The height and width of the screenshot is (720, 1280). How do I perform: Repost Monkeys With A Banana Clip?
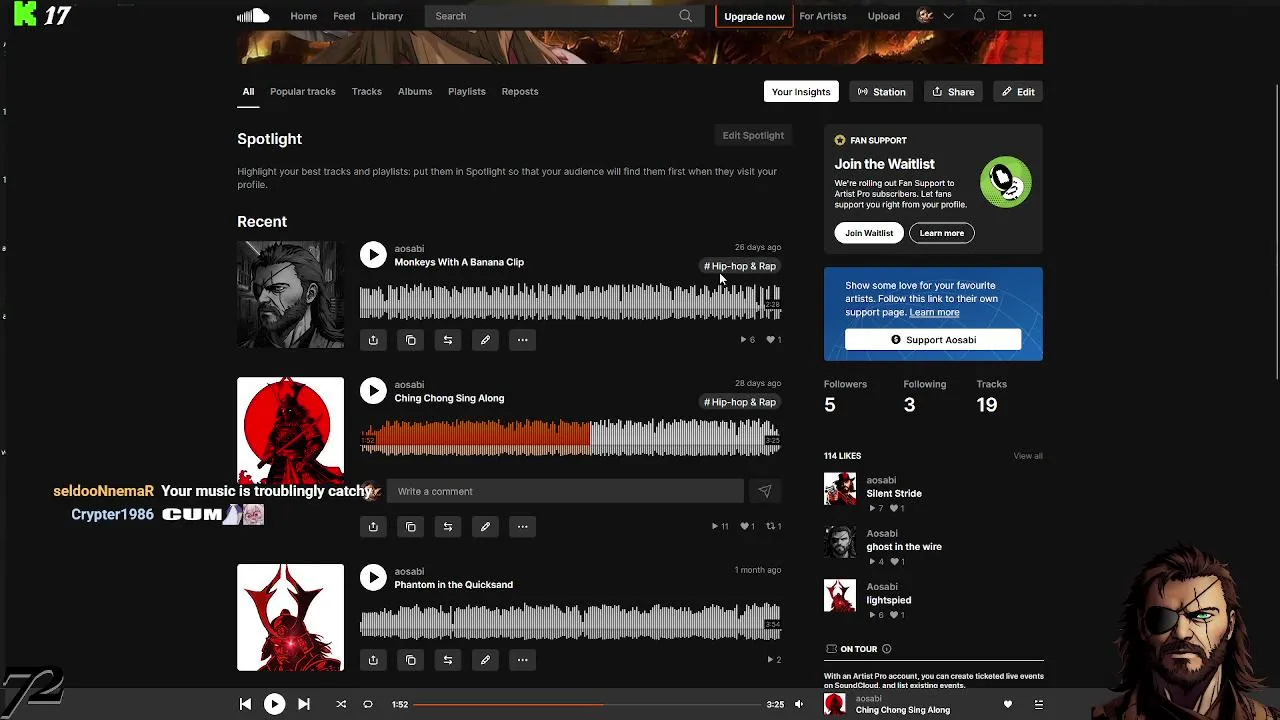[x=448, y=340]
